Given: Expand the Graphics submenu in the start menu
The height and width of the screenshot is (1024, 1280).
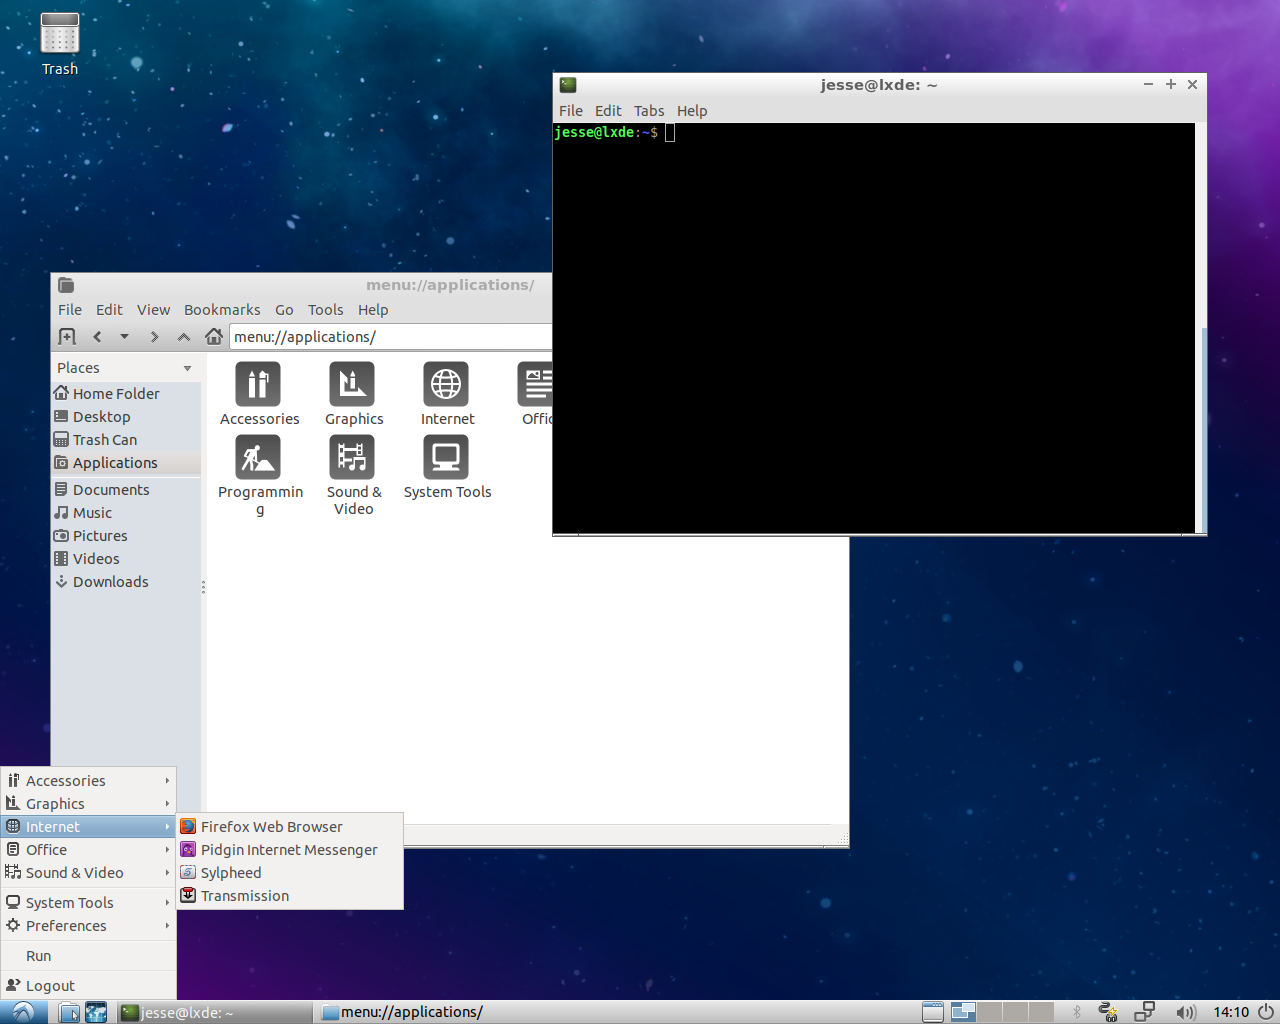Looking at the screenshot, I should click(x=89, y=804).
